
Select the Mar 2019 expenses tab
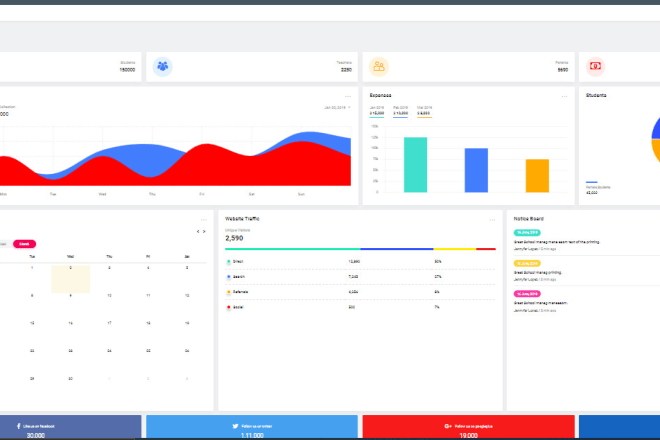pos(424,110)
